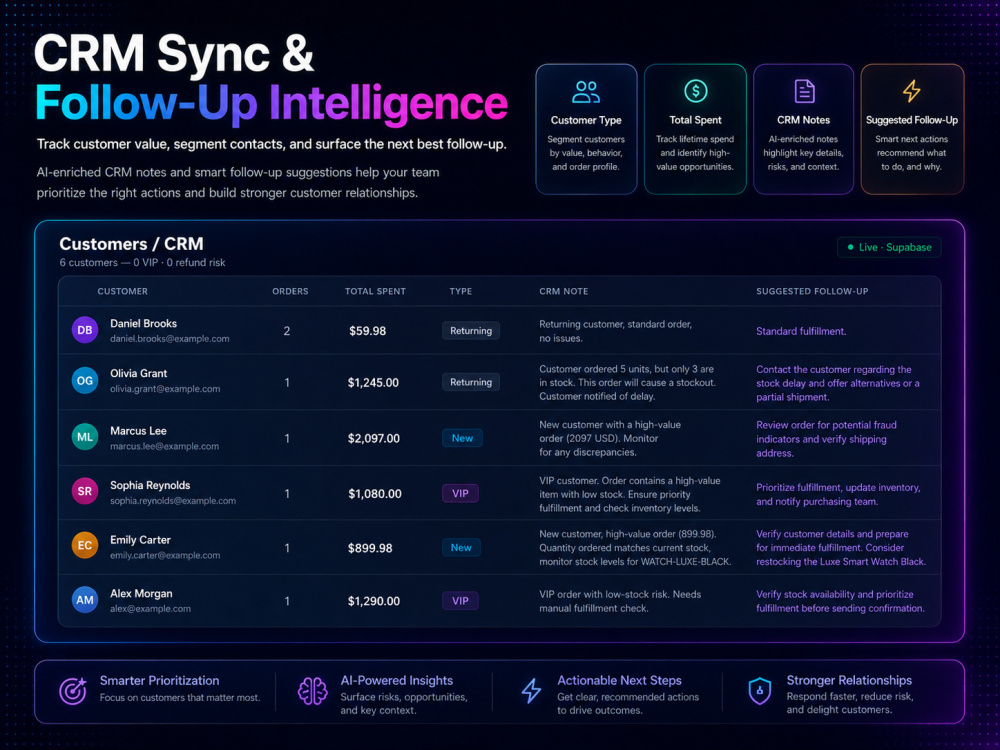Click the name Alex Morgan
1000x750 pixels.
(x=141, y=594)
